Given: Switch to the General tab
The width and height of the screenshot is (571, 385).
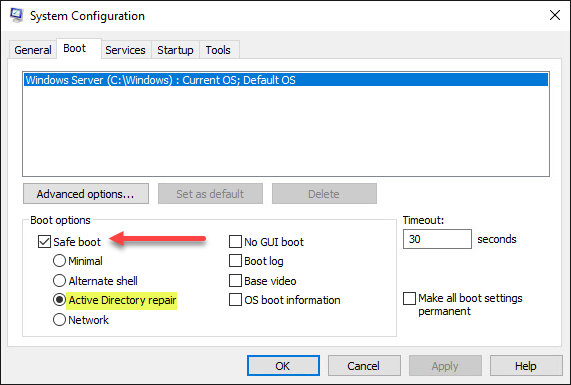Looking at the screenshot, I should coord(33,50).
